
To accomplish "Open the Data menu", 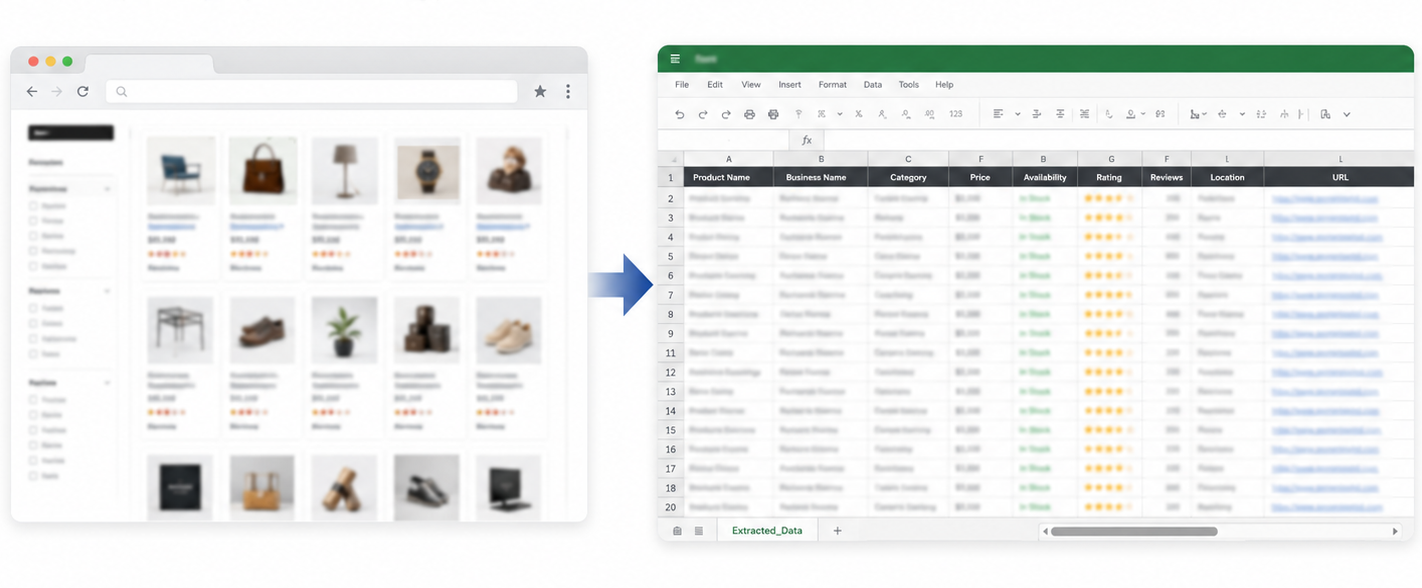I will (x=873, y=85).
